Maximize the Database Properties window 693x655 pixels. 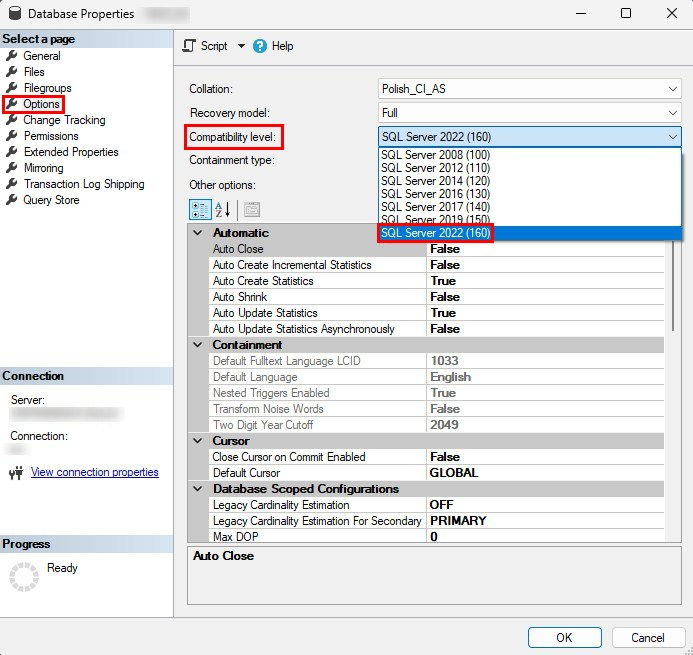626,13
